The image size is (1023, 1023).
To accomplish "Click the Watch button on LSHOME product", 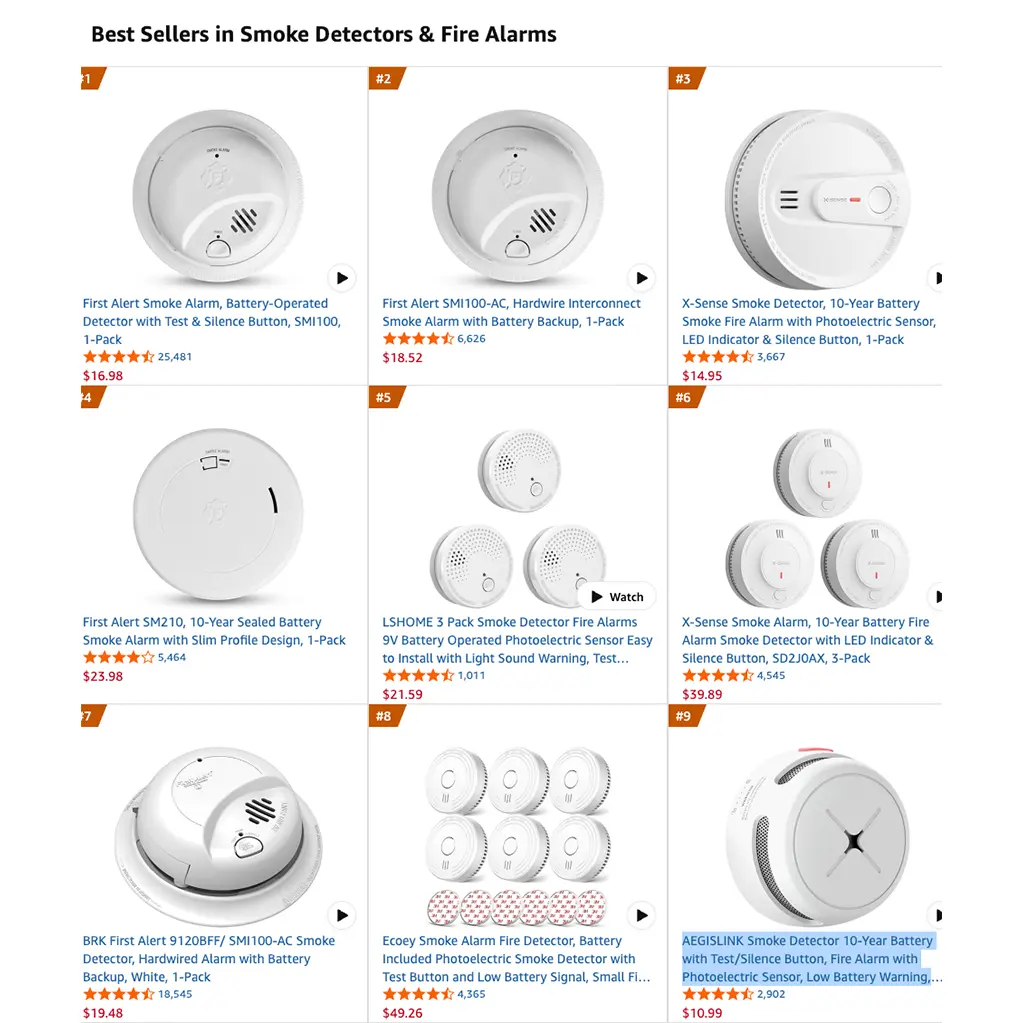I will pyautogui.click(x=616, y=597).
